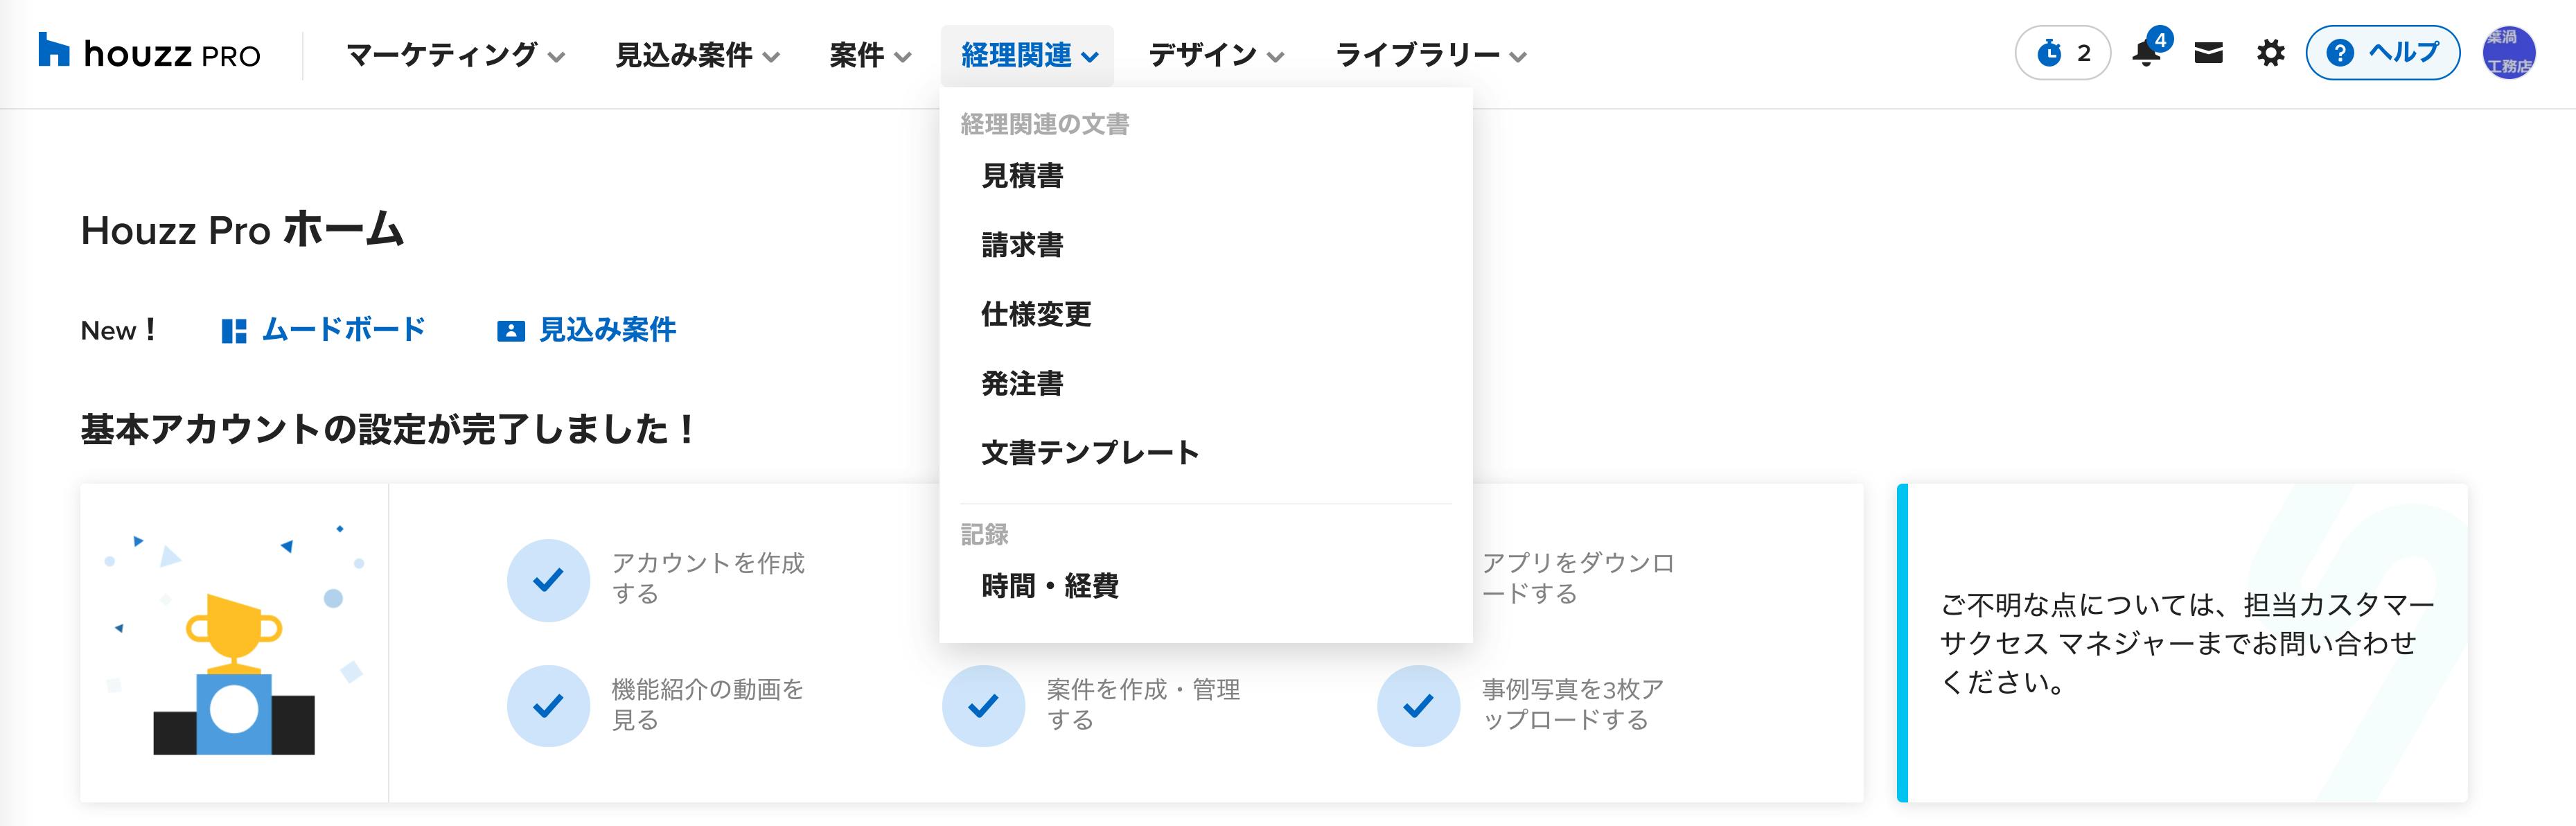Click the 事例写真を3枚アップロードする checkmark circle
Screen dimensions: 2576x826
tap(1418, 706)
